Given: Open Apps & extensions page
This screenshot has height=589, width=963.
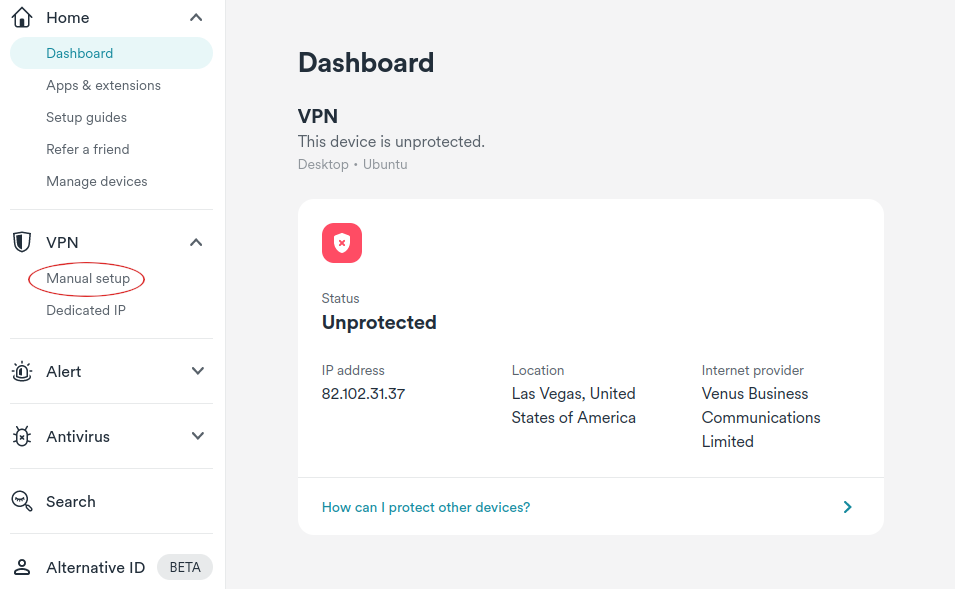Looking at the screenshot, I should coord(103,85).
